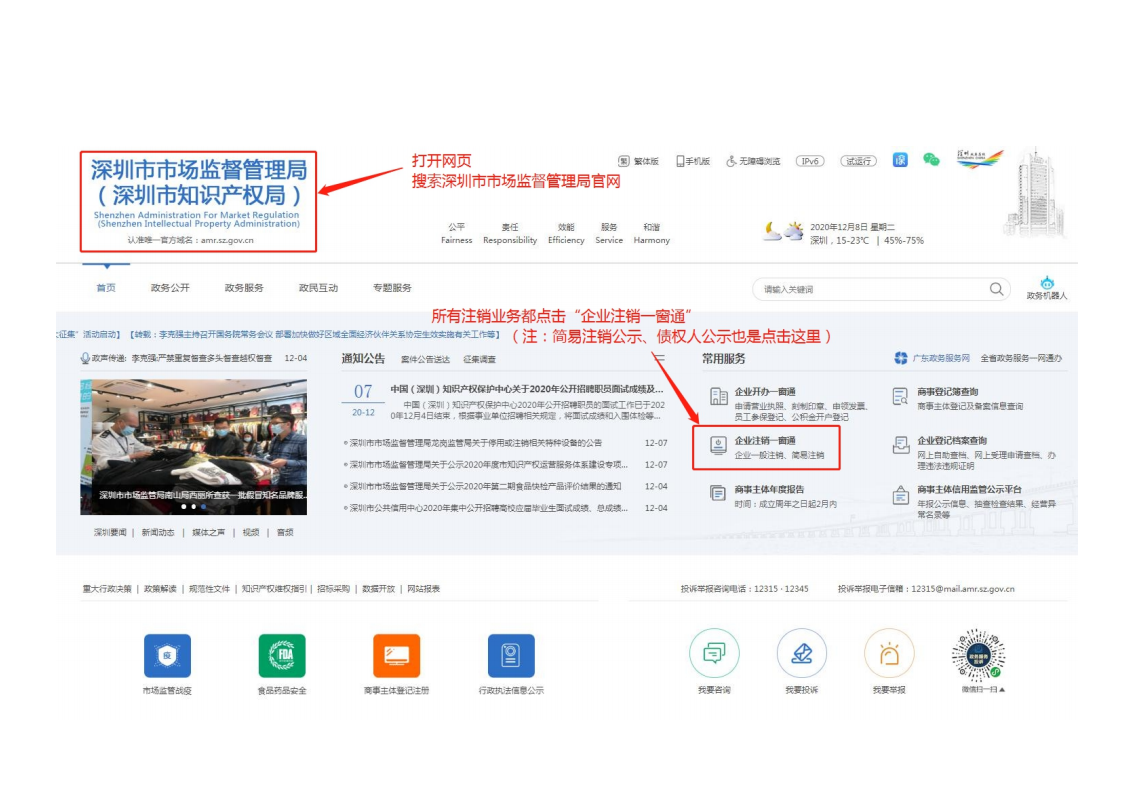Image resolution: width=1141 pixels, height=799 pixels.
Task: Open the 我要咨询 chat bubble icon
Action: pyautogui.click(x=715, y=655)
